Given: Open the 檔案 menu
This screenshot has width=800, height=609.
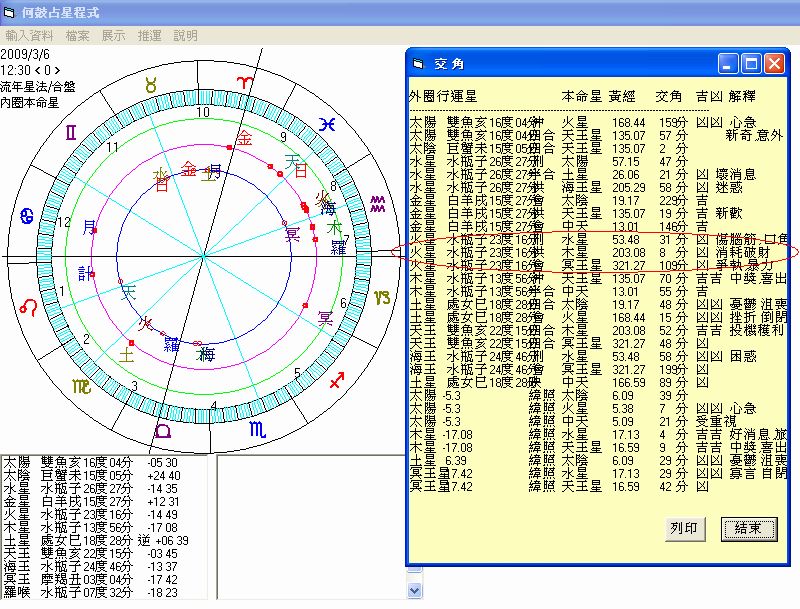Looking at the screenshot, I should pos(77,35).
